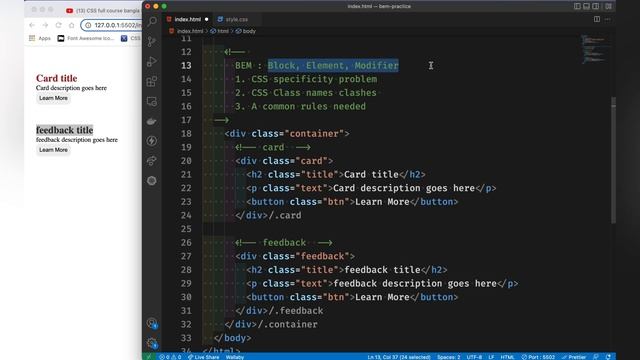Click Learn More button under Card description
The image size is (640, 360).
pos(53,98)
